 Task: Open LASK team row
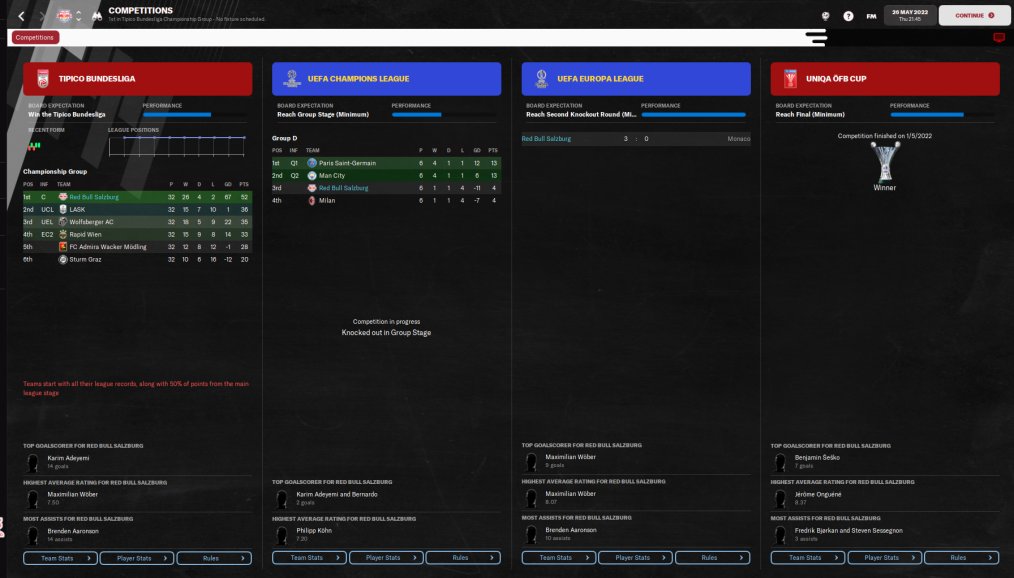click(138, 209)
